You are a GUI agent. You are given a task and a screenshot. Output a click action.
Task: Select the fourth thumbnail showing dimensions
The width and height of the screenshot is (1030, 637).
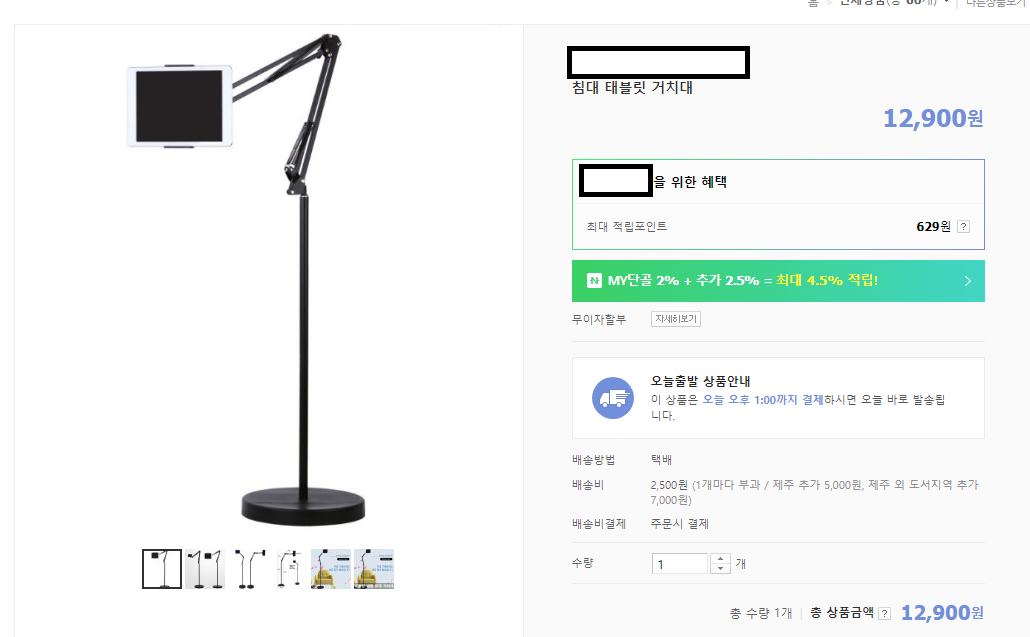pos(289,568)
